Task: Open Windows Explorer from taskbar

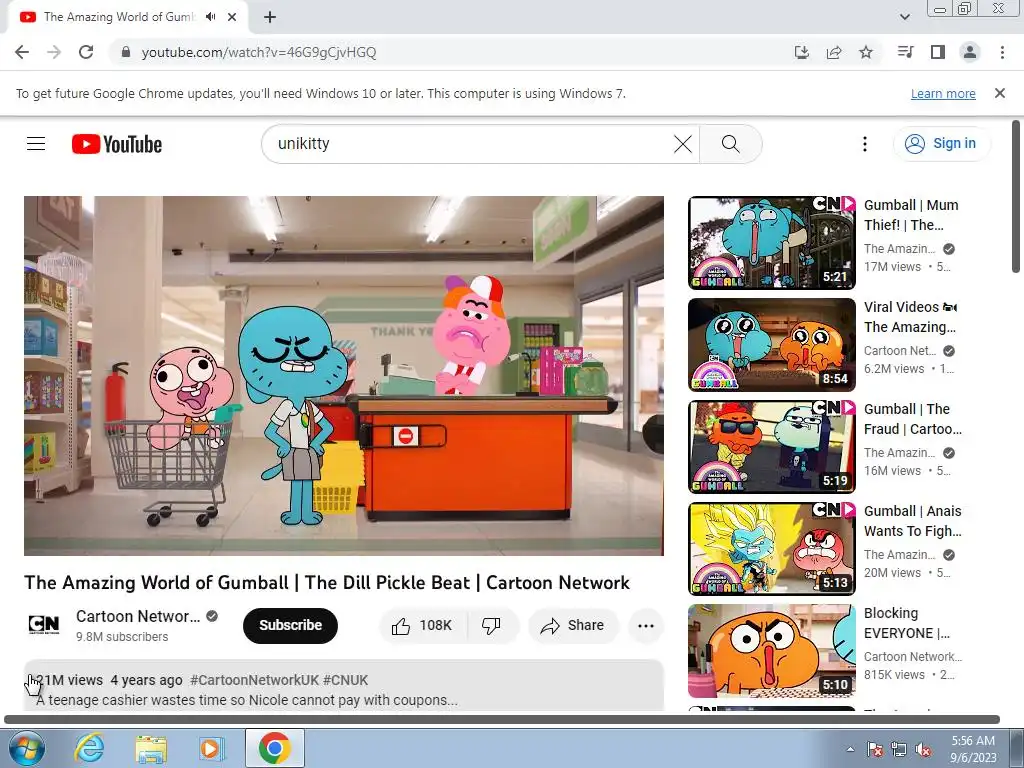Action: pyautogui.click(x=151, y=748)
